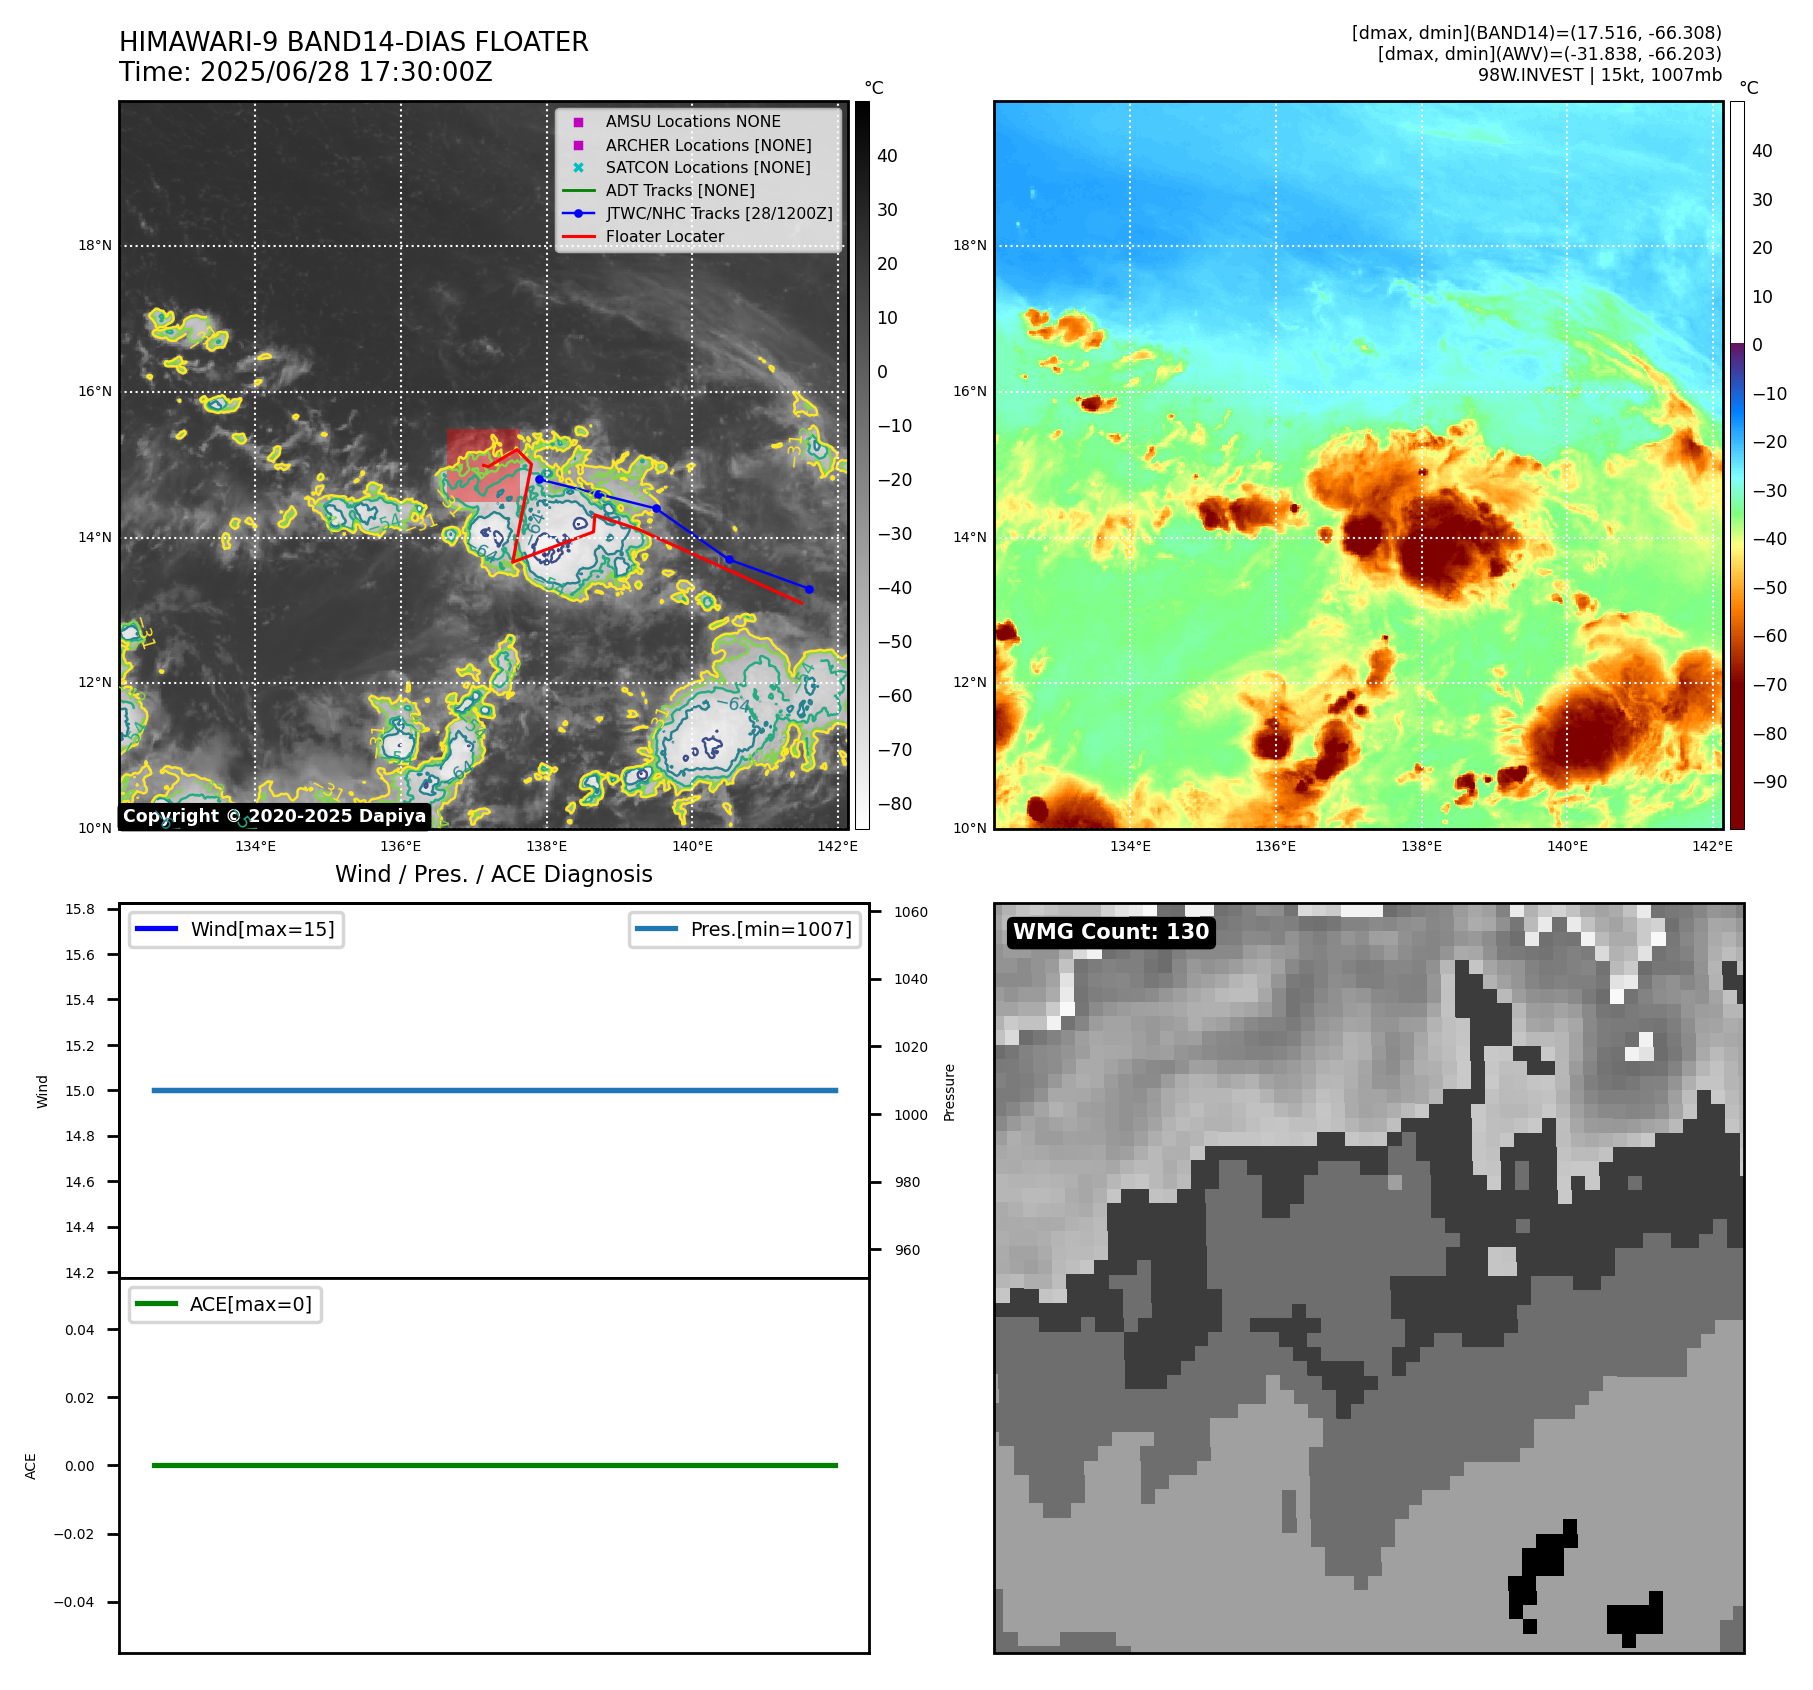Click the 98W.INVEST | 15kt, 1007mb text
1813x1690 pixels.
click(1600, 75)
